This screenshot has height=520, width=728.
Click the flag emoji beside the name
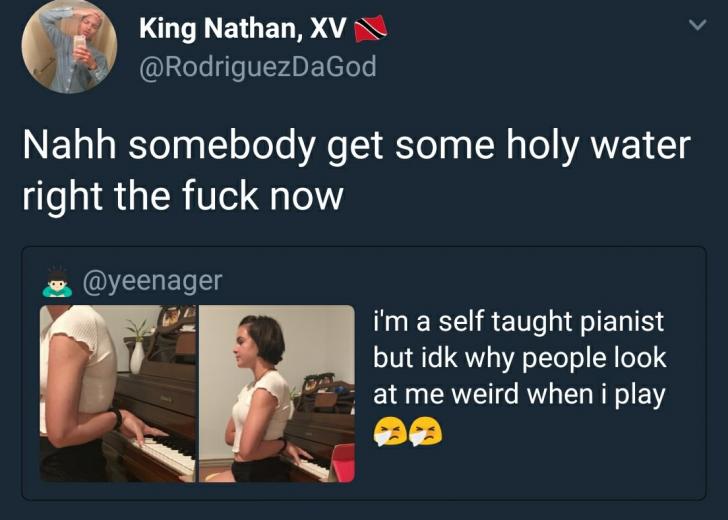(x=372, y=32)
